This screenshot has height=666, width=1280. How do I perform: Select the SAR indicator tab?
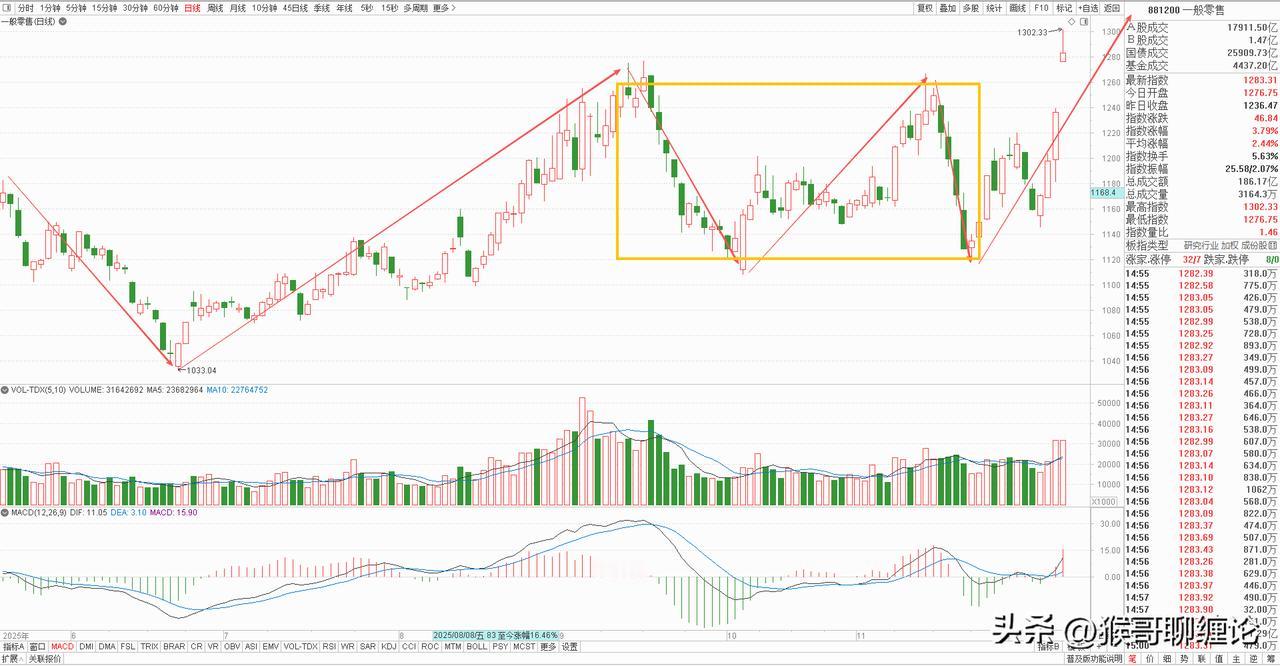[367, 646]
